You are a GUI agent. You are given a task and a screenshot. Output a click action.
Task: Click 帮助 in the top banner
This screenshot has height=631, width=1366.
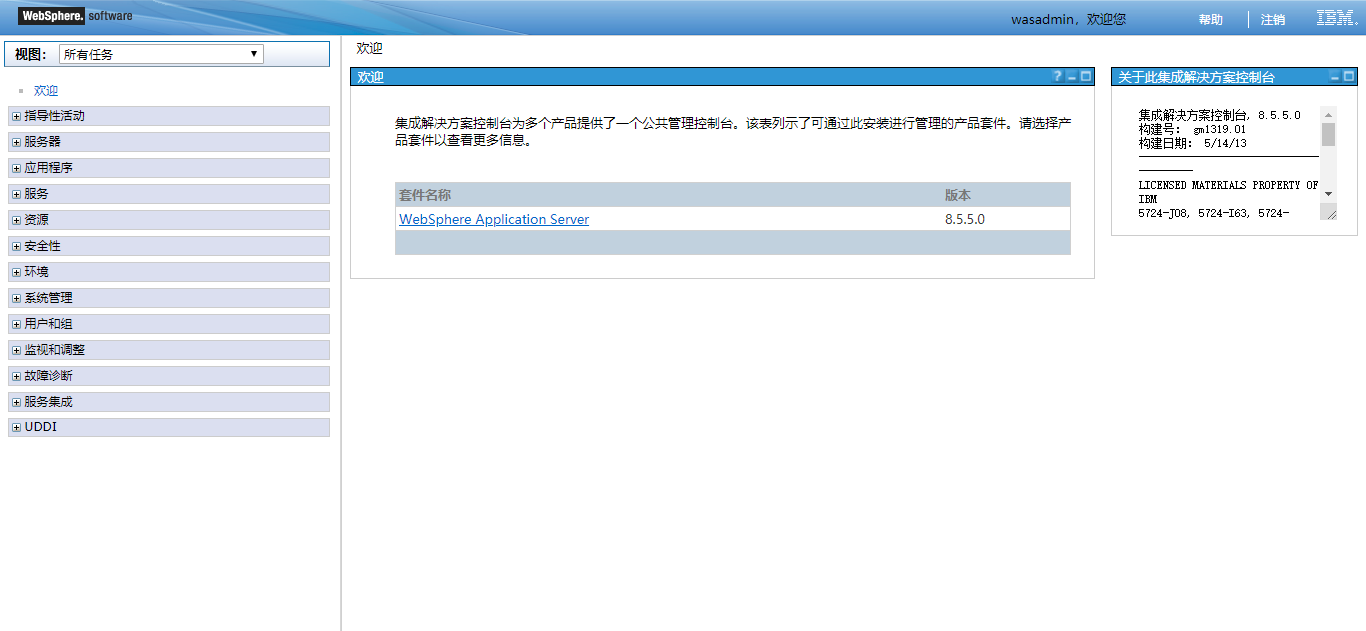(1210, 19)
